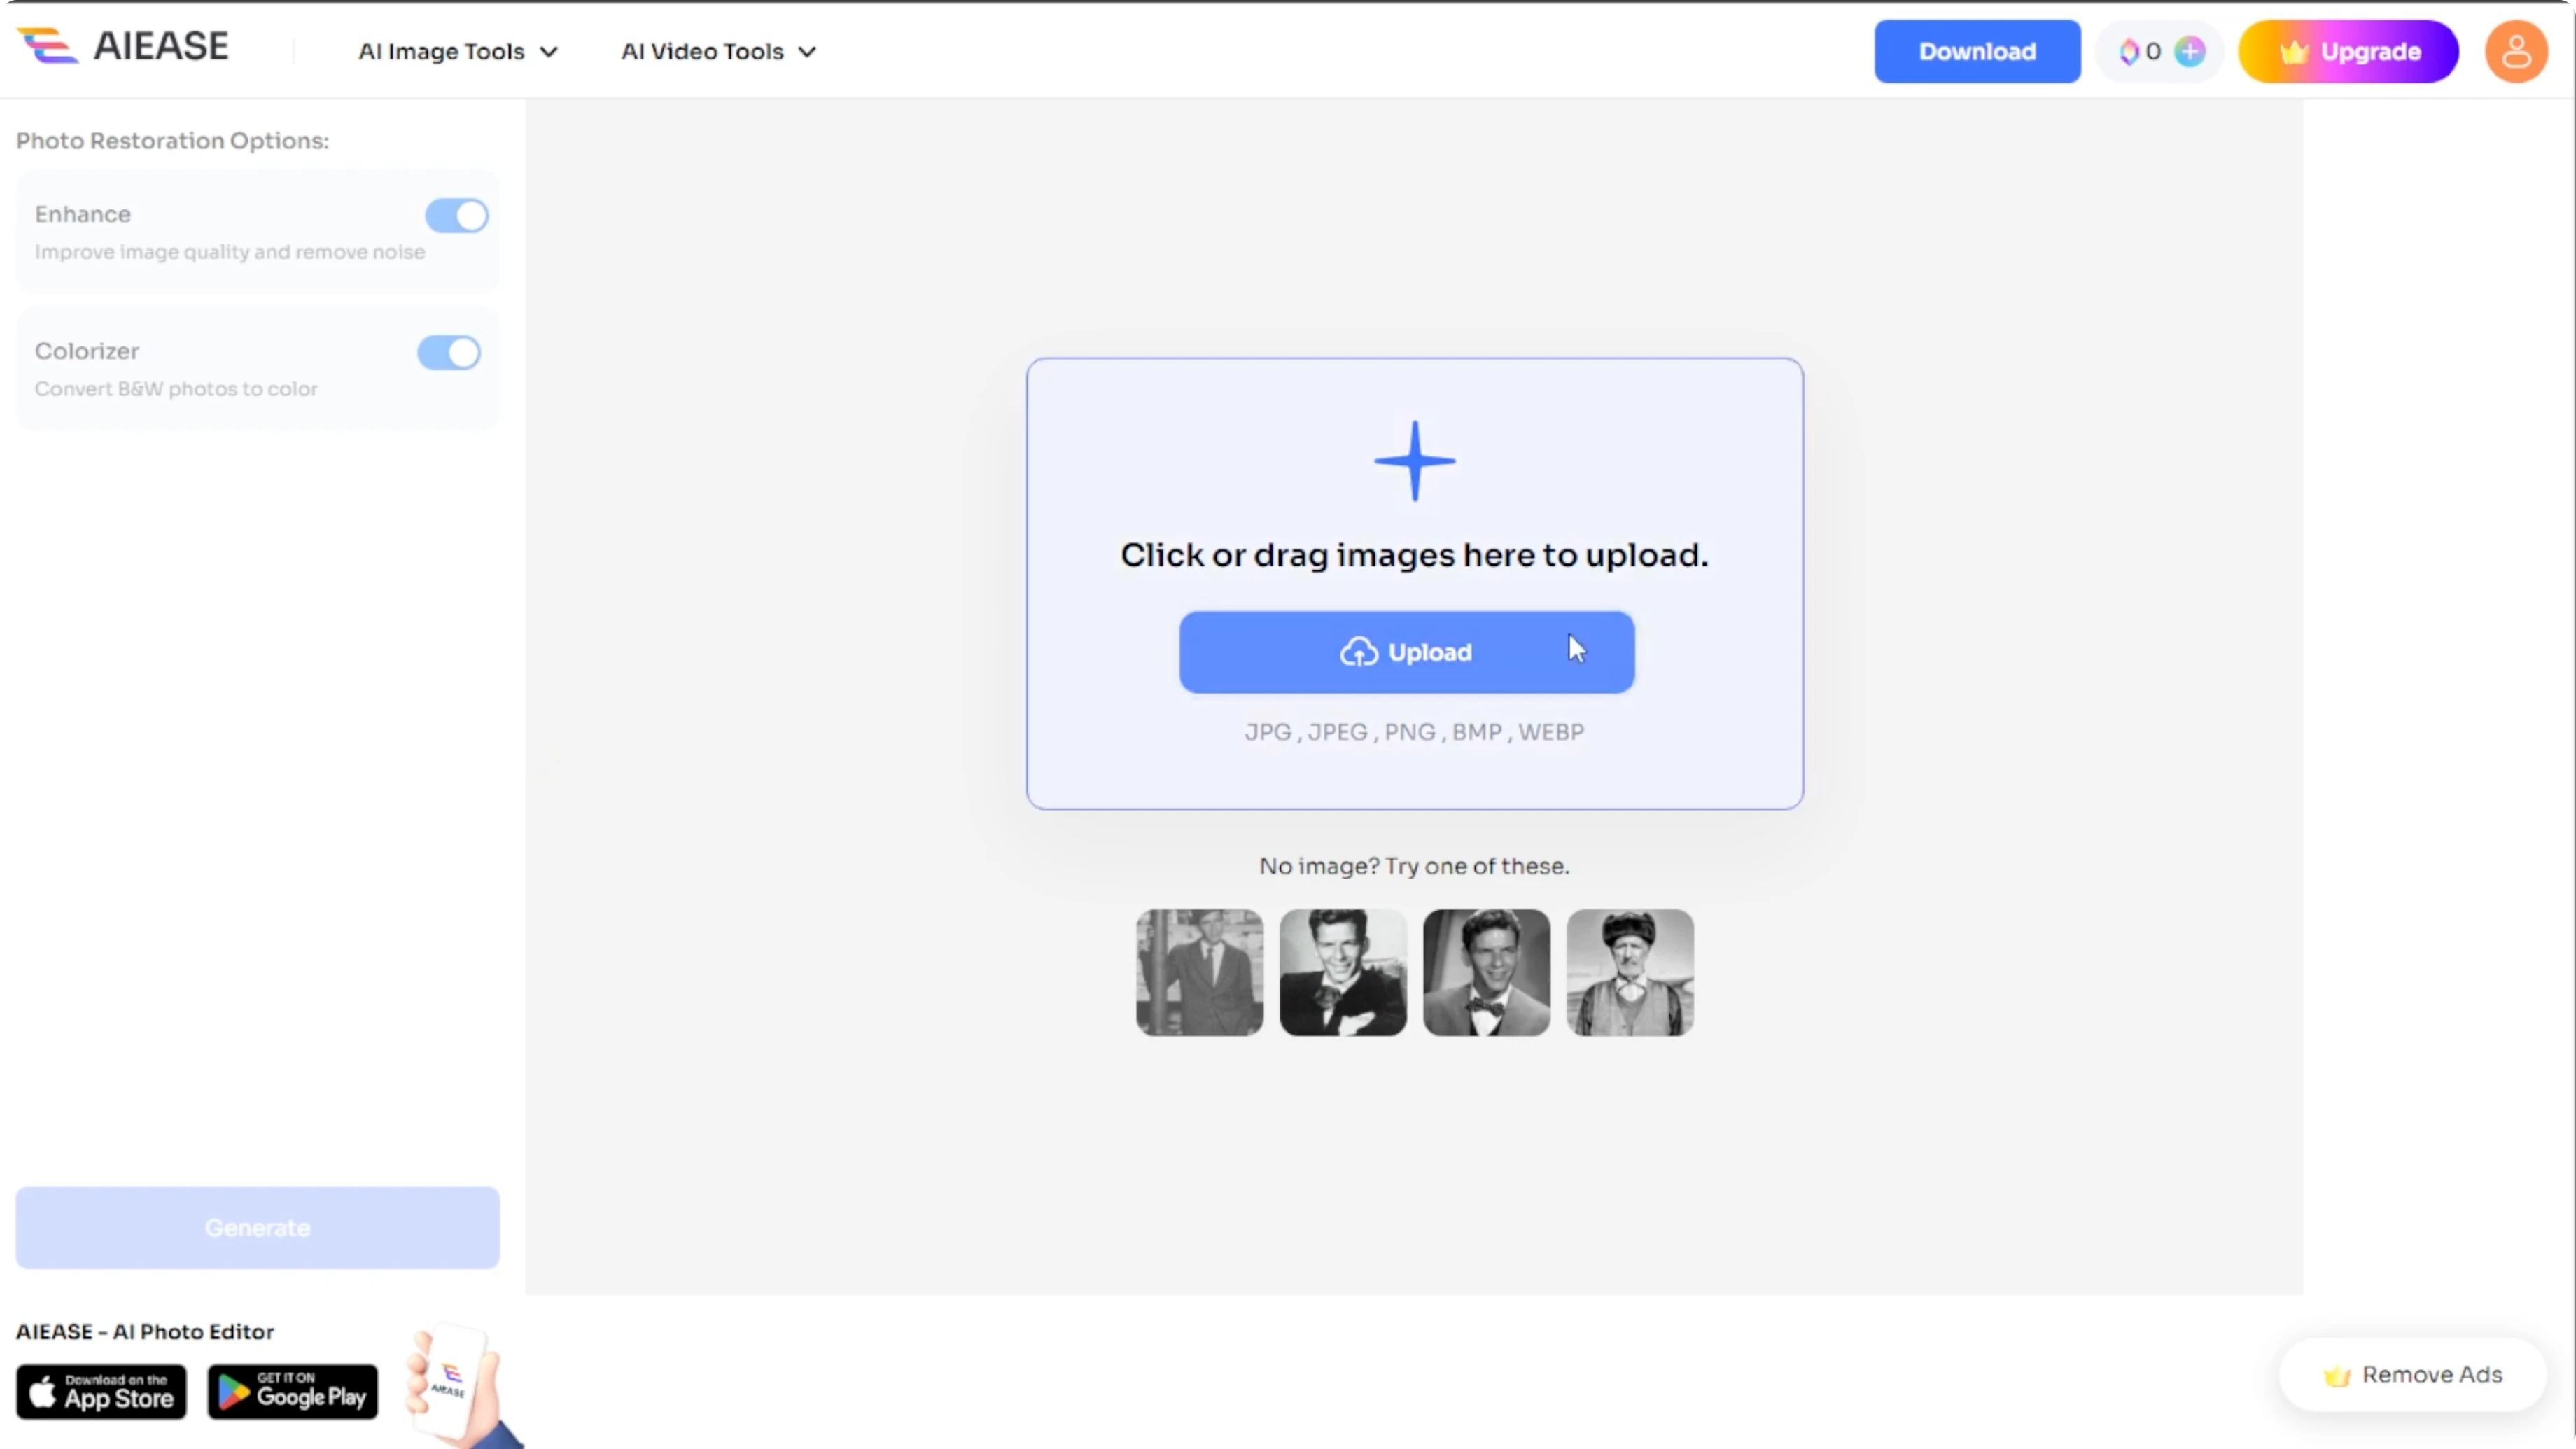
Task: Open the AI Video Tools menu
Action: 718,51
